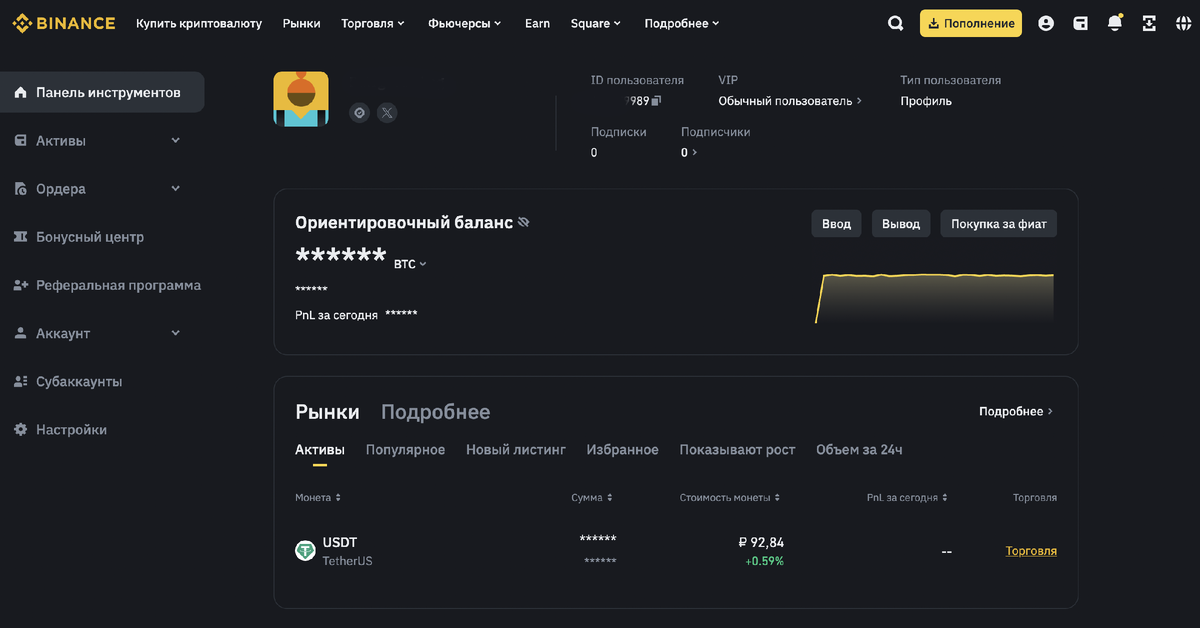
Task: Open Рынки in top menu
Action: [302, 23]
